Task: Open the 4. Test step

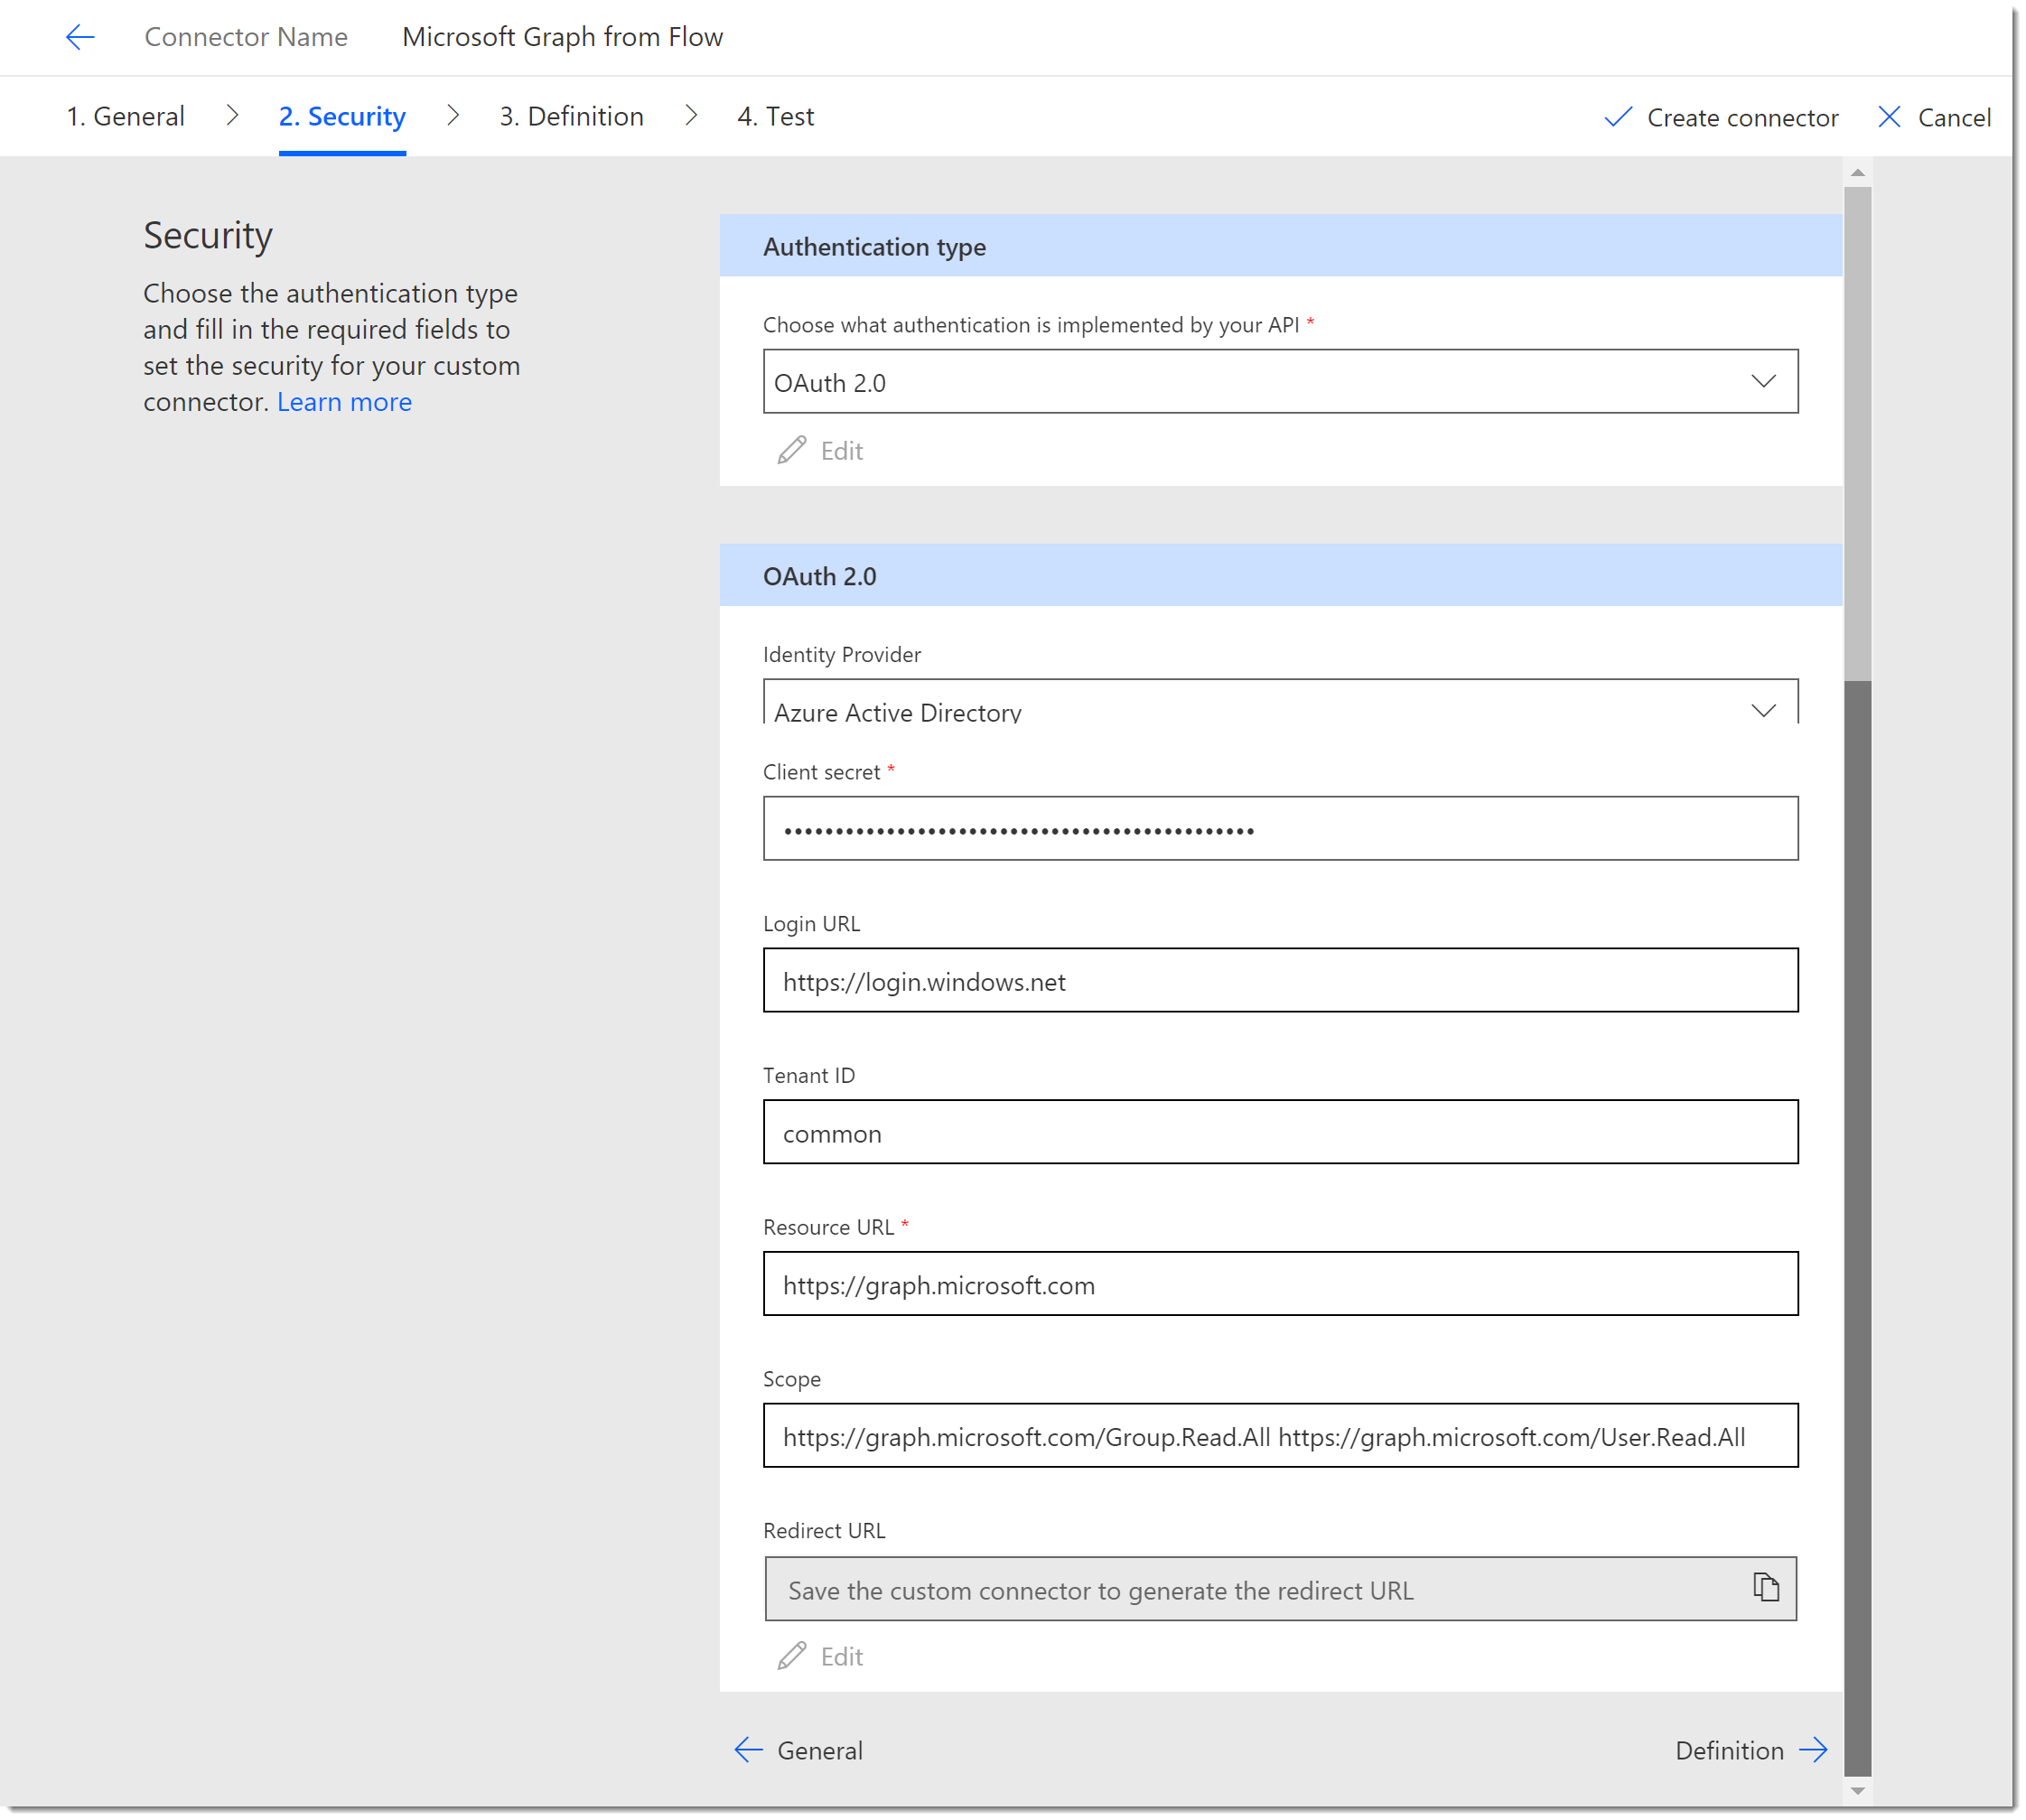Action: [x=775, y=116]
